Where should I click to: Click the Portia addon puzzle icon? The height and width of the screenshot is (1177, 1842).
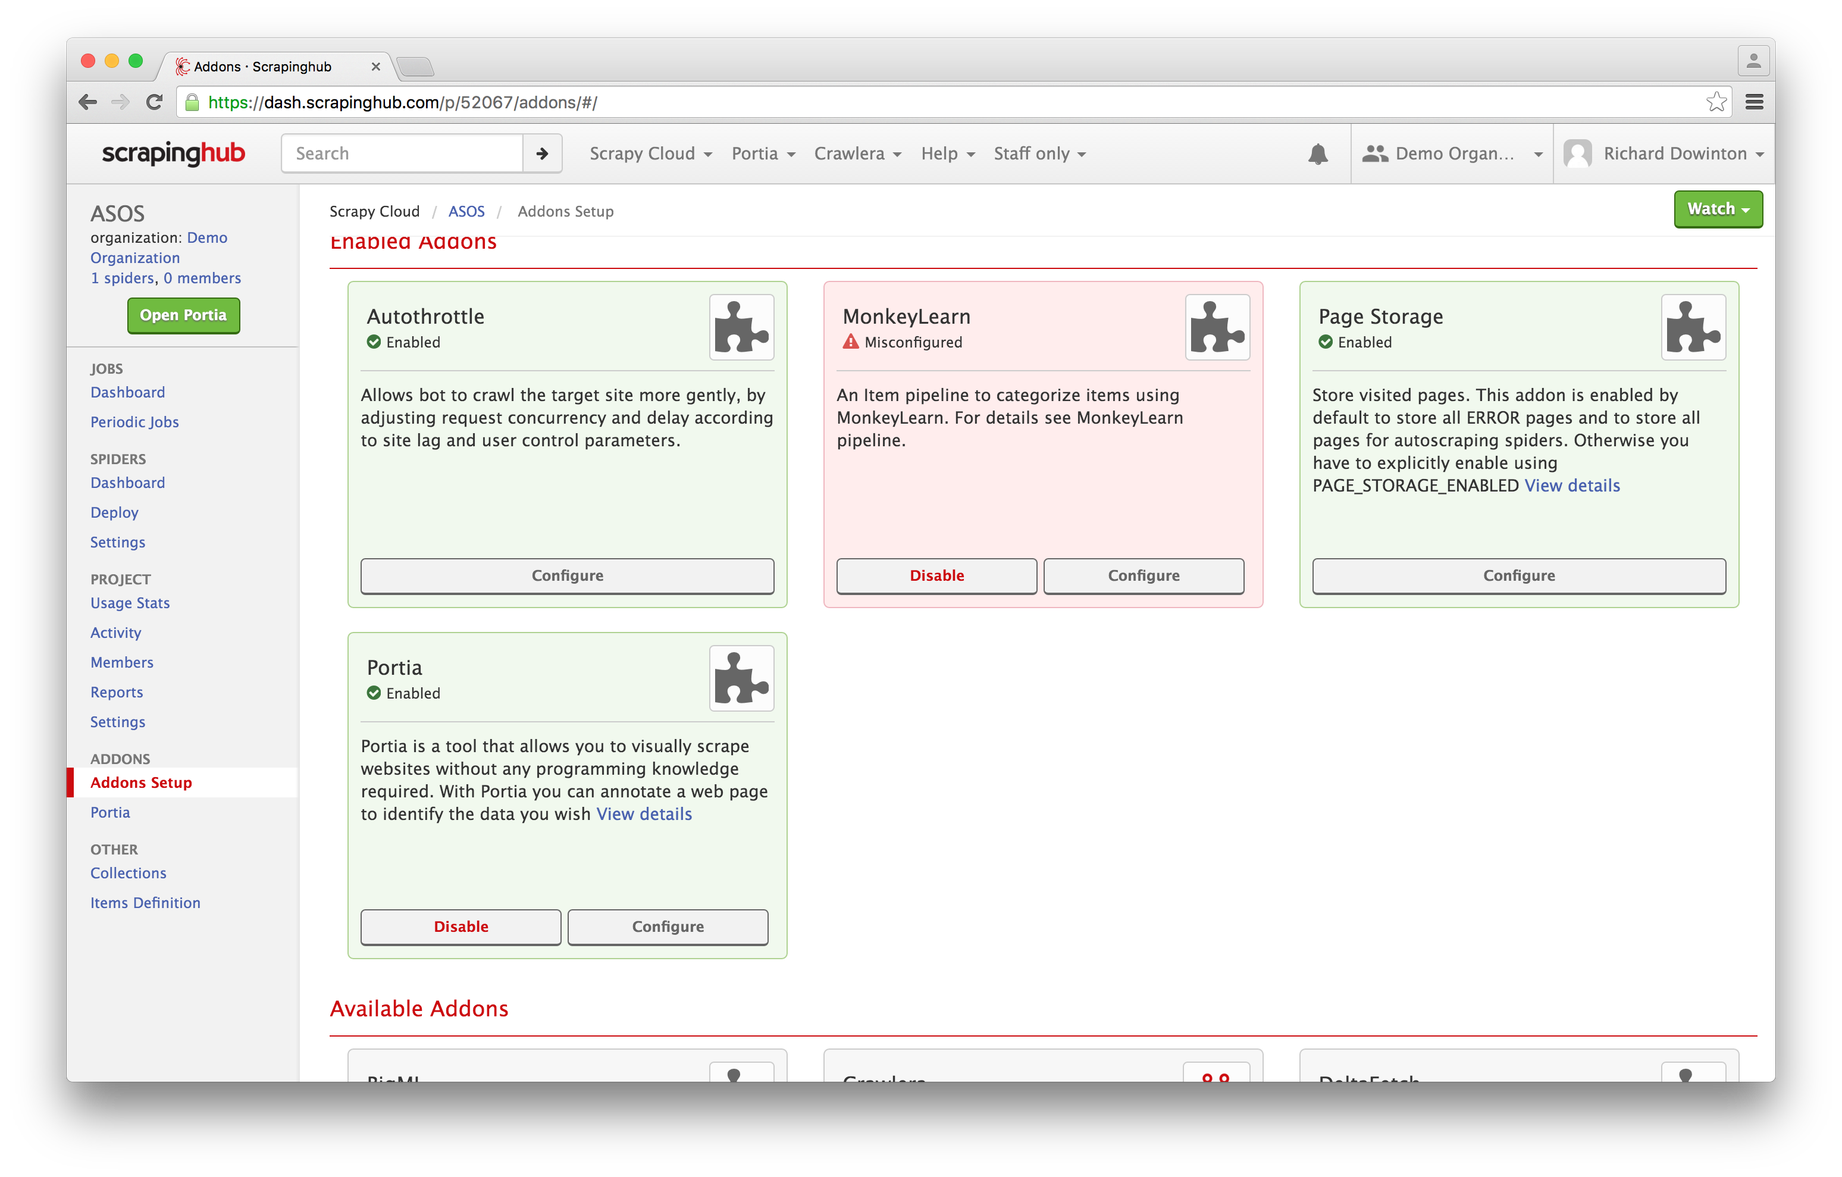click(x=742, y=678)
